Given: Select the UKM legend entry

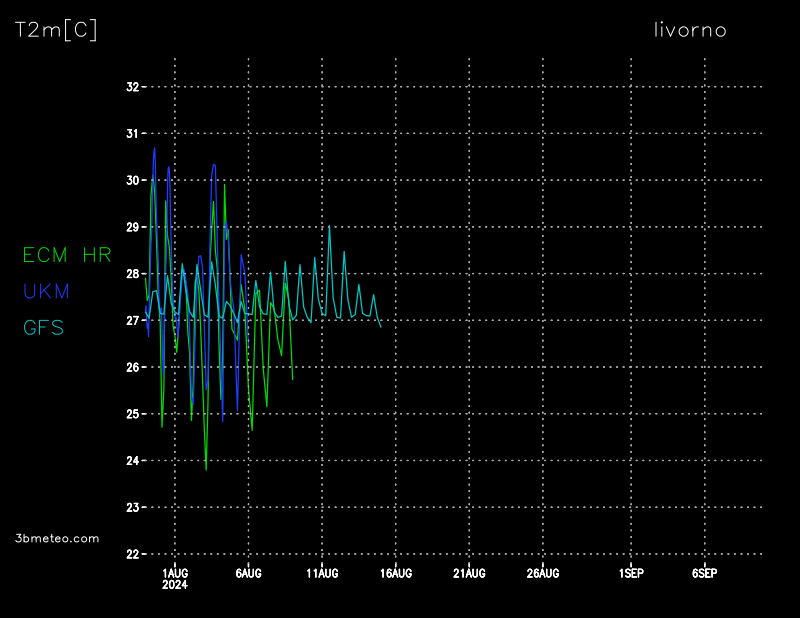Looking at the screenshot, I should (45, 291).
